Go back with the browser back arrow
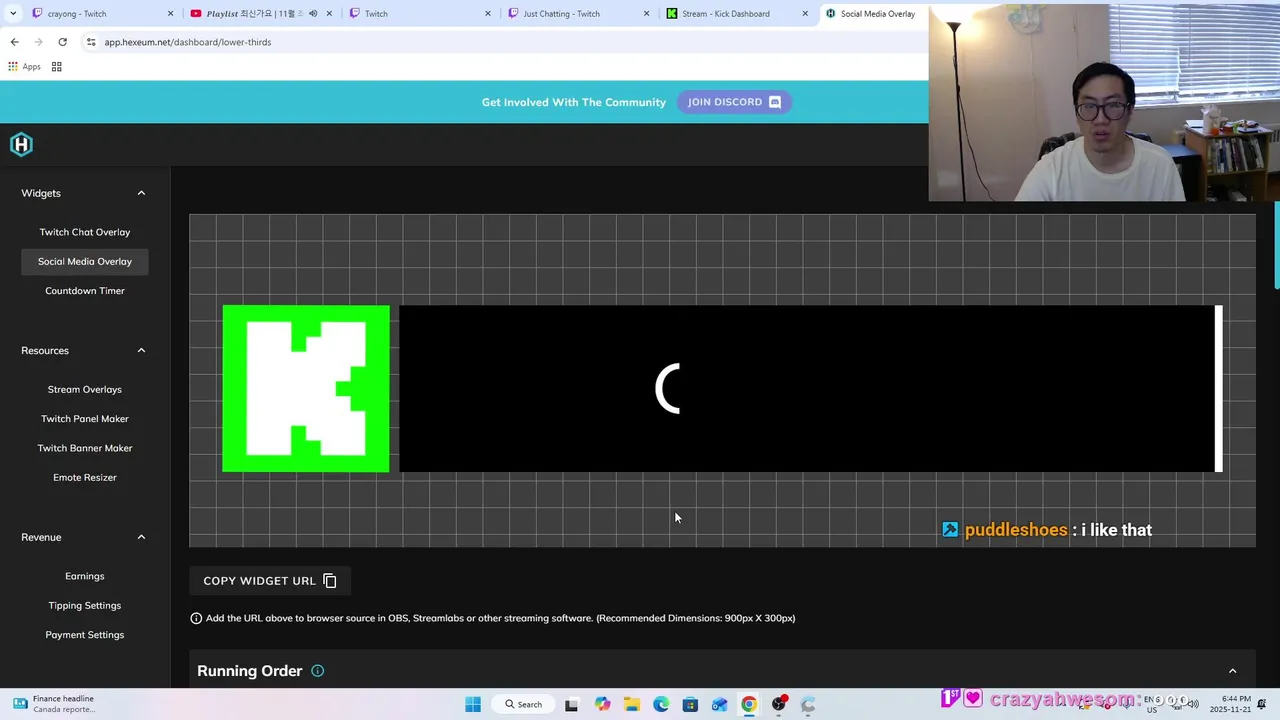Image resolution: width=1280 pixels, height=720 pixels. pos(14,42)
